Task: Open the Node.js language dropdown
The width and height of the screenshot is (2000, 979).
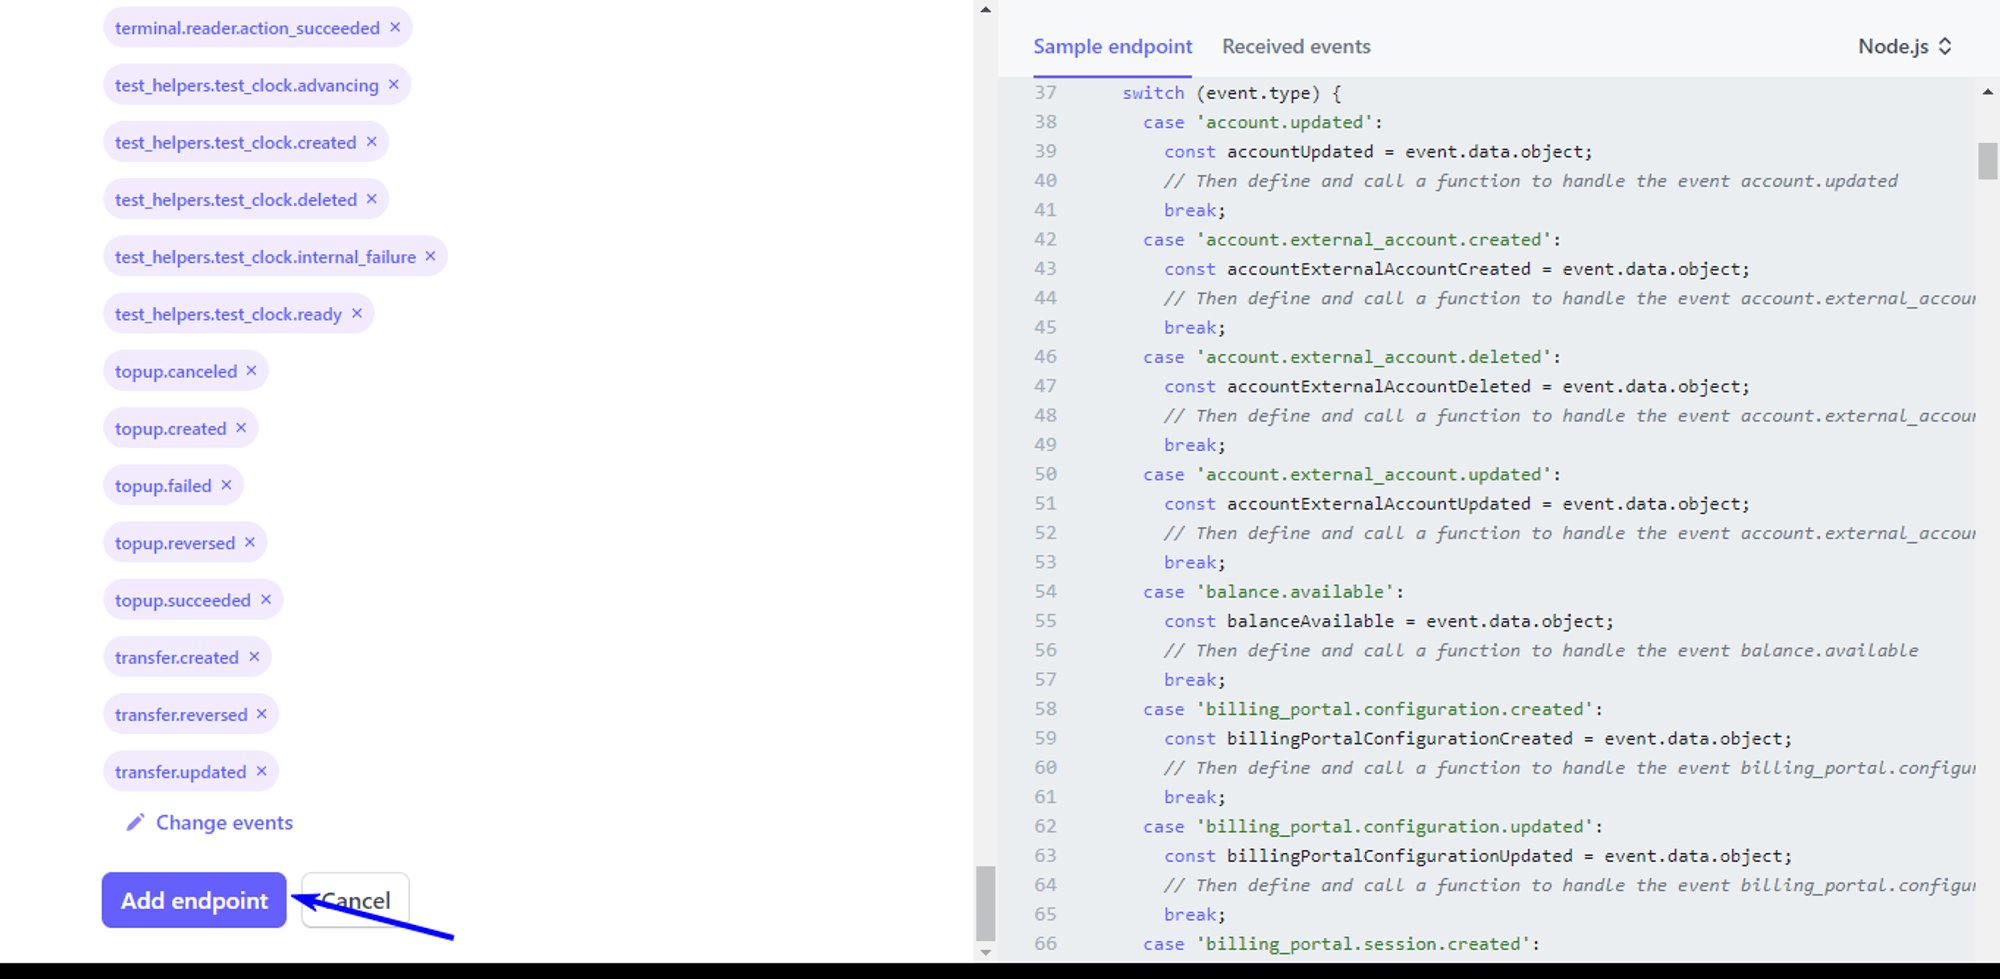Action: tap(1904, 46)
